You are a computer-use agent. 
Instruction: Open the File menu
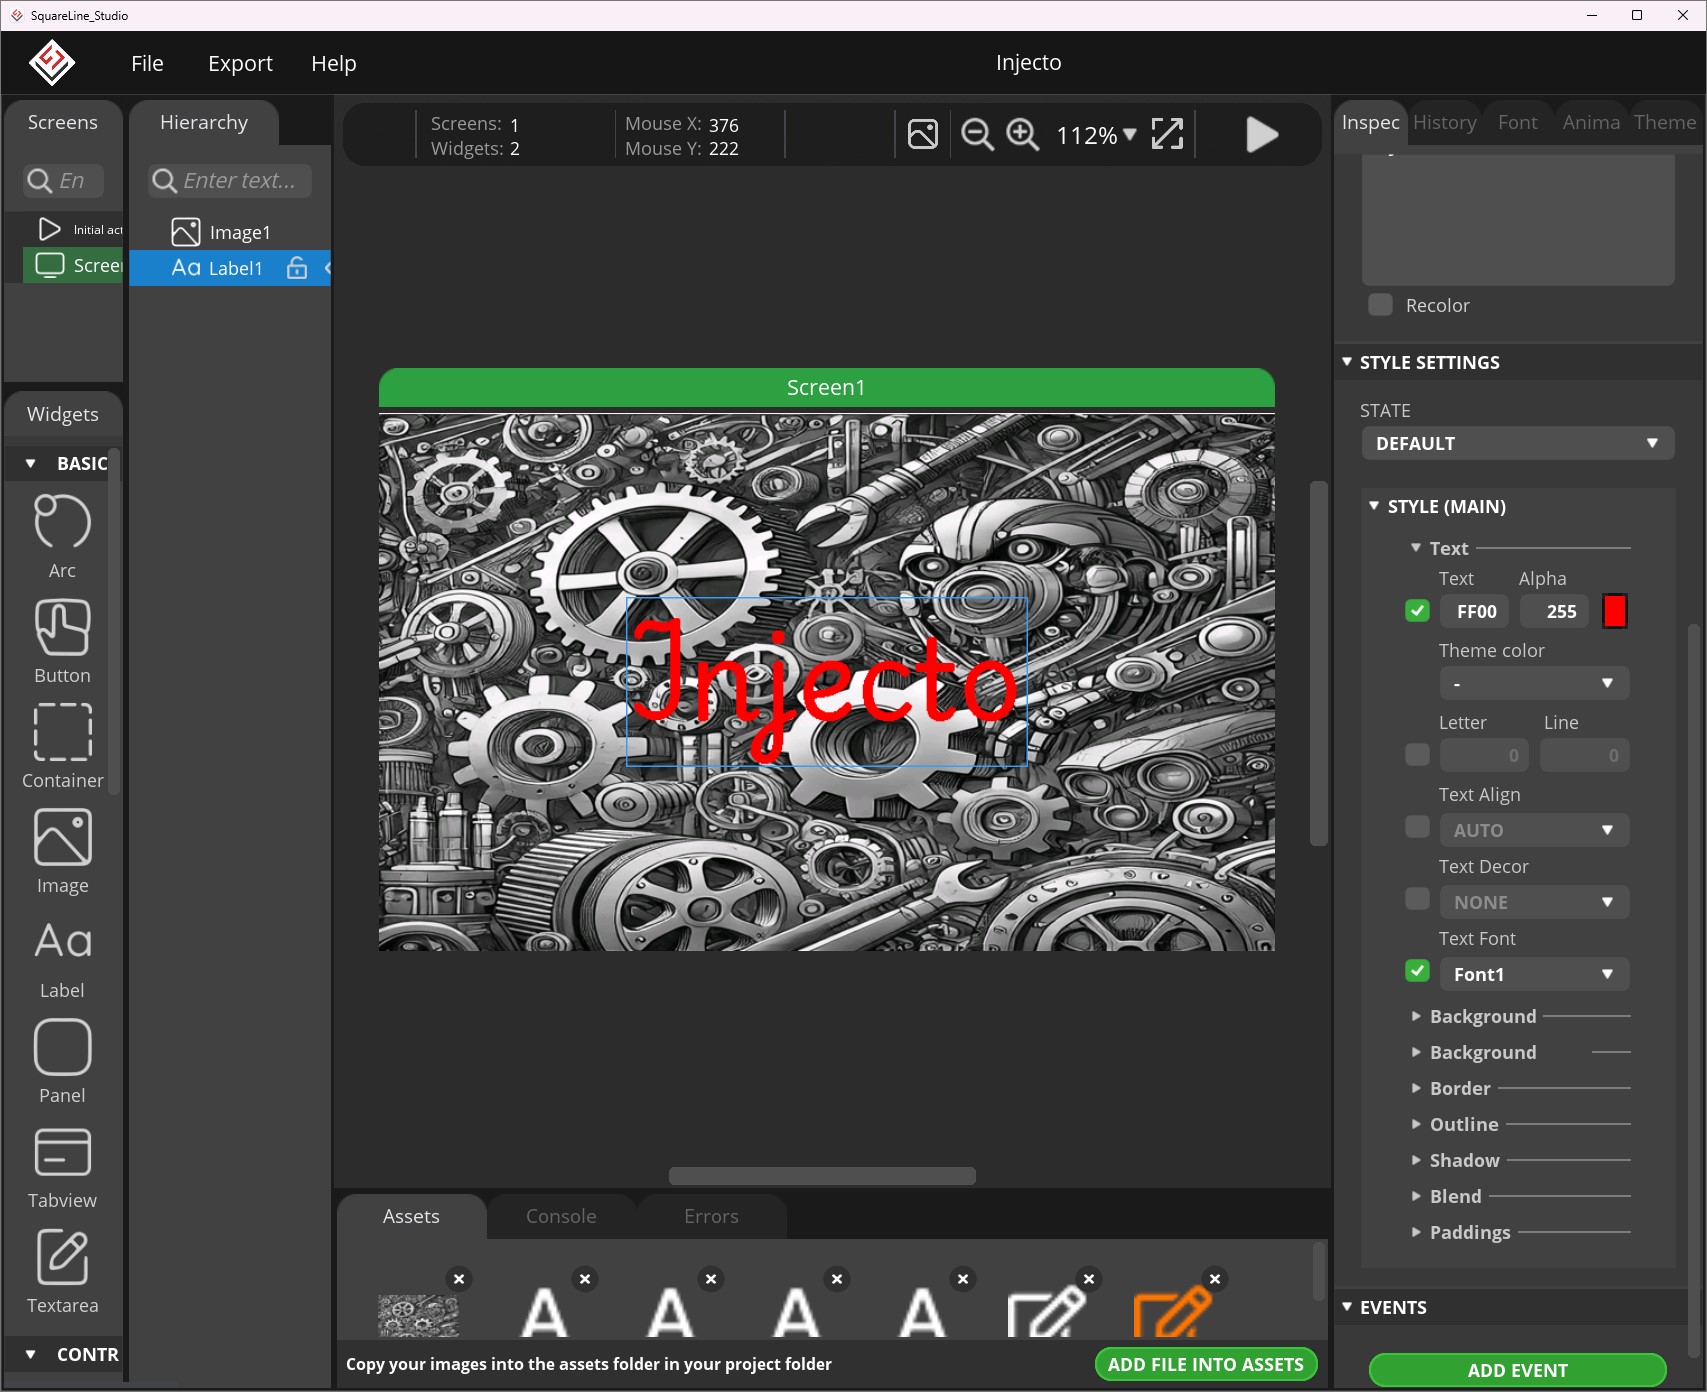click(x=147, y=63)
